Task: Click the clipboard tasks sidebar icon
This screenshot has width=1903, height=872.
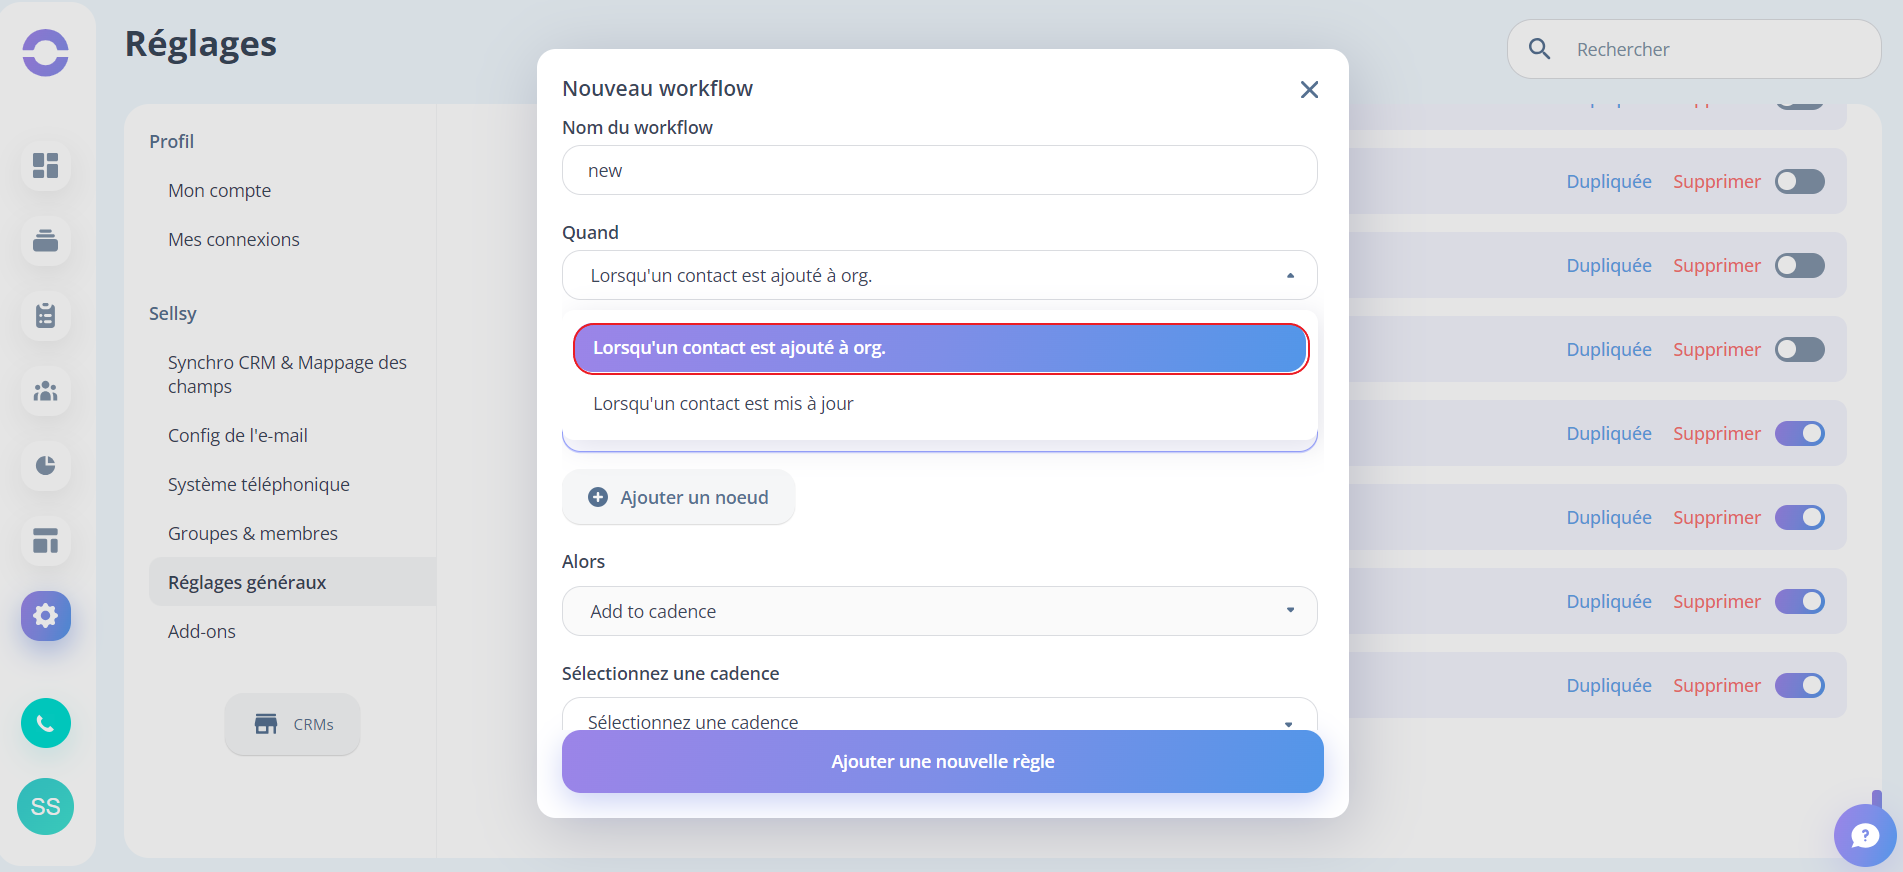Action: click(46, 316)
